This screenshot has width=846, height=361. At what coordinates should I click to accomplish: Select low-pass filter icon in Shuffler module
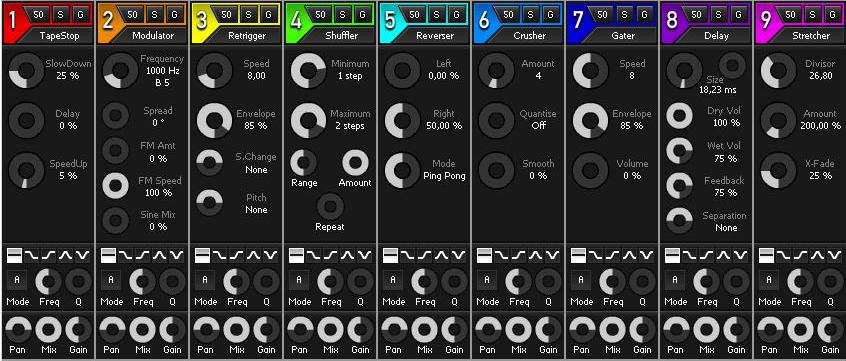(x=313, y=255)
